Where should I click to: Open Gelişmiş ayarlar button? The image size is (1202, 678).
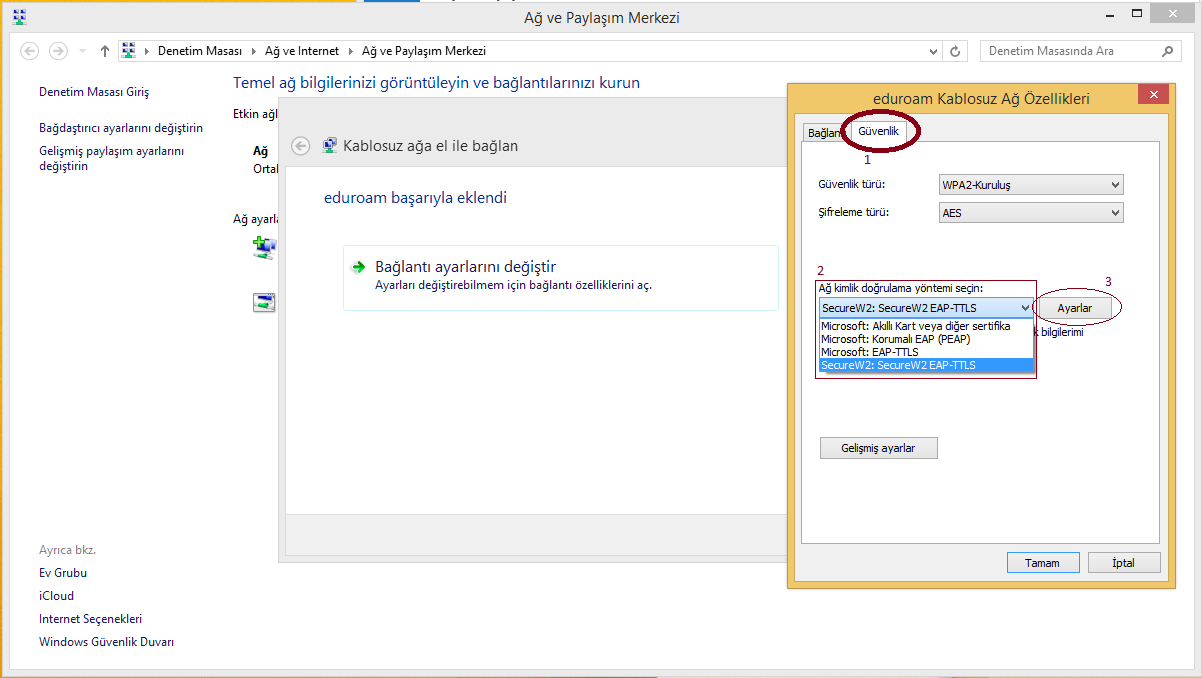coord(878,448)
